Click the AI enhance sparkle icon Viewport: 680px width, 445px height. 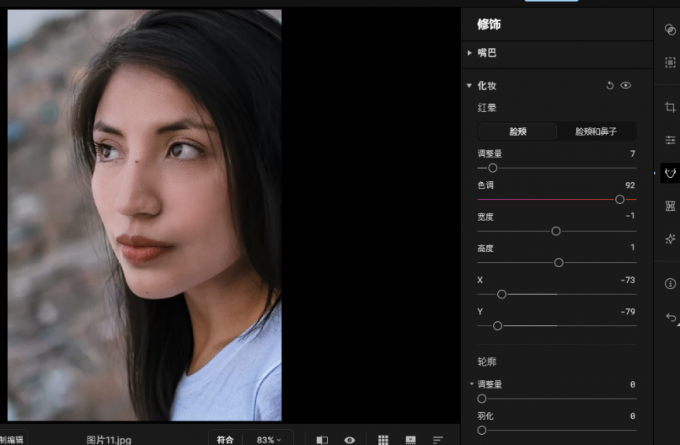[x=670, y=239]
